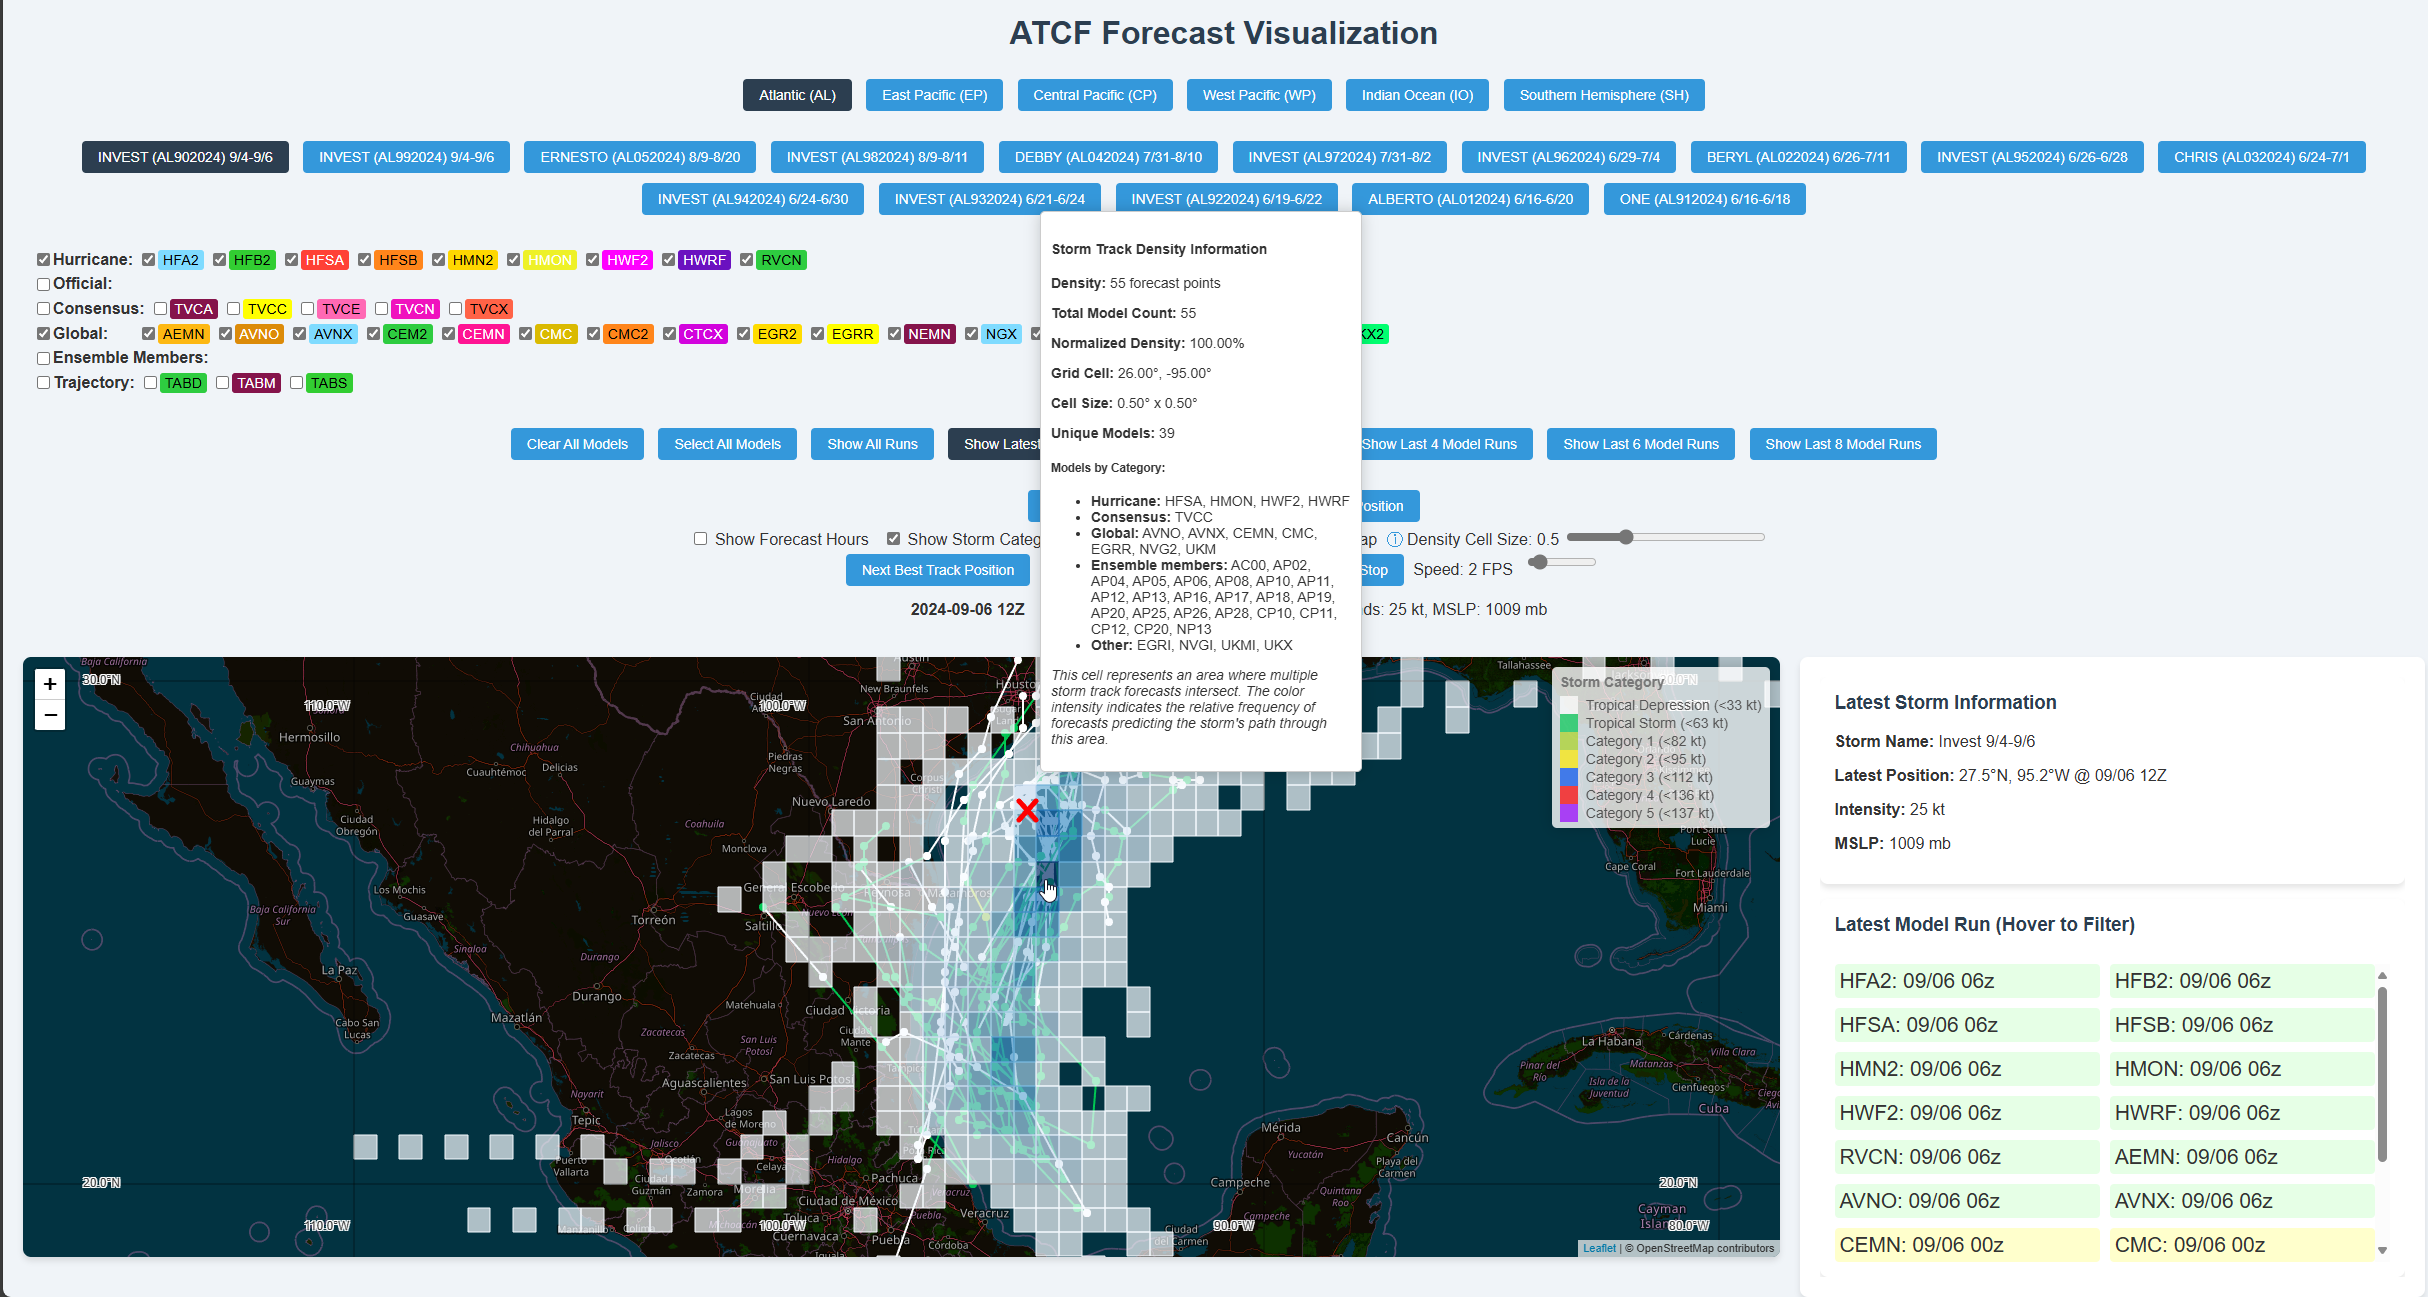Check the TABS trajectory model
Screen dimensions: 2428x1297
pos(296,383)
